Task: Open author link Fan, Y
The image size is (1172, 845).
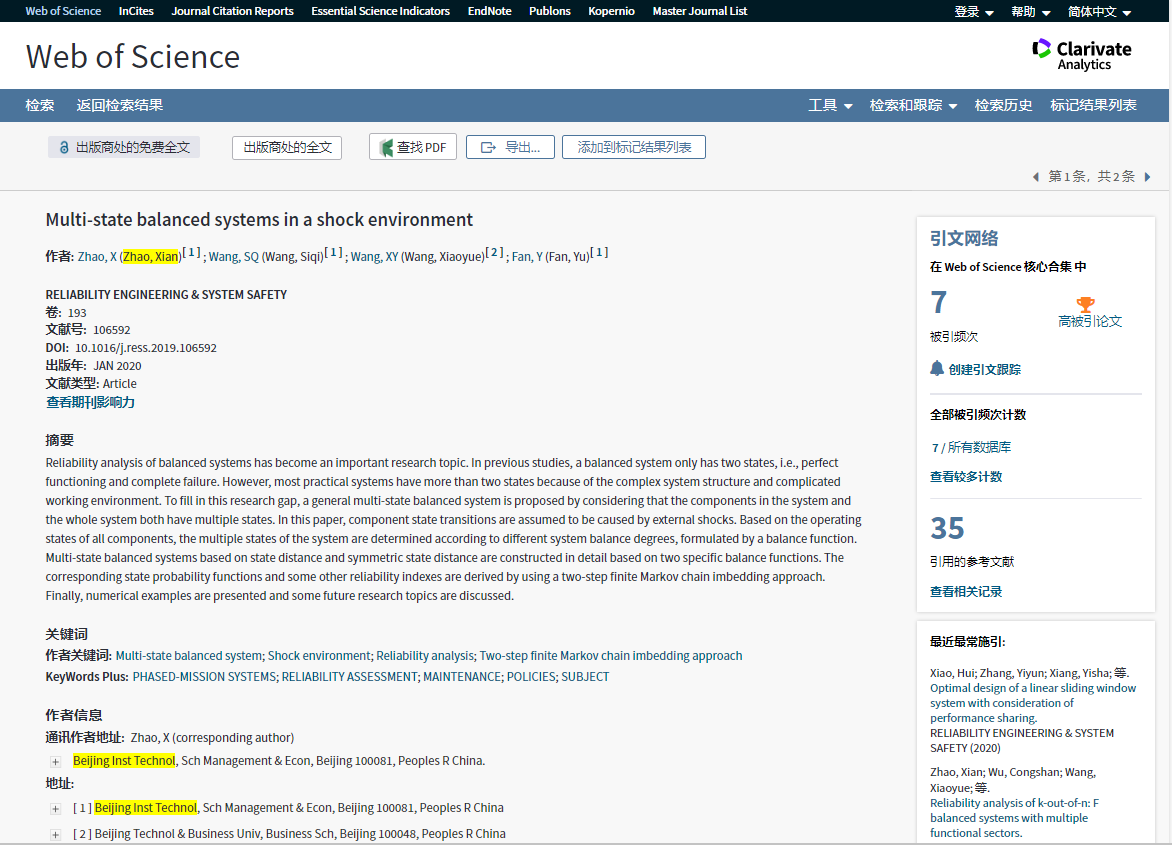Action: click(527, 257)
